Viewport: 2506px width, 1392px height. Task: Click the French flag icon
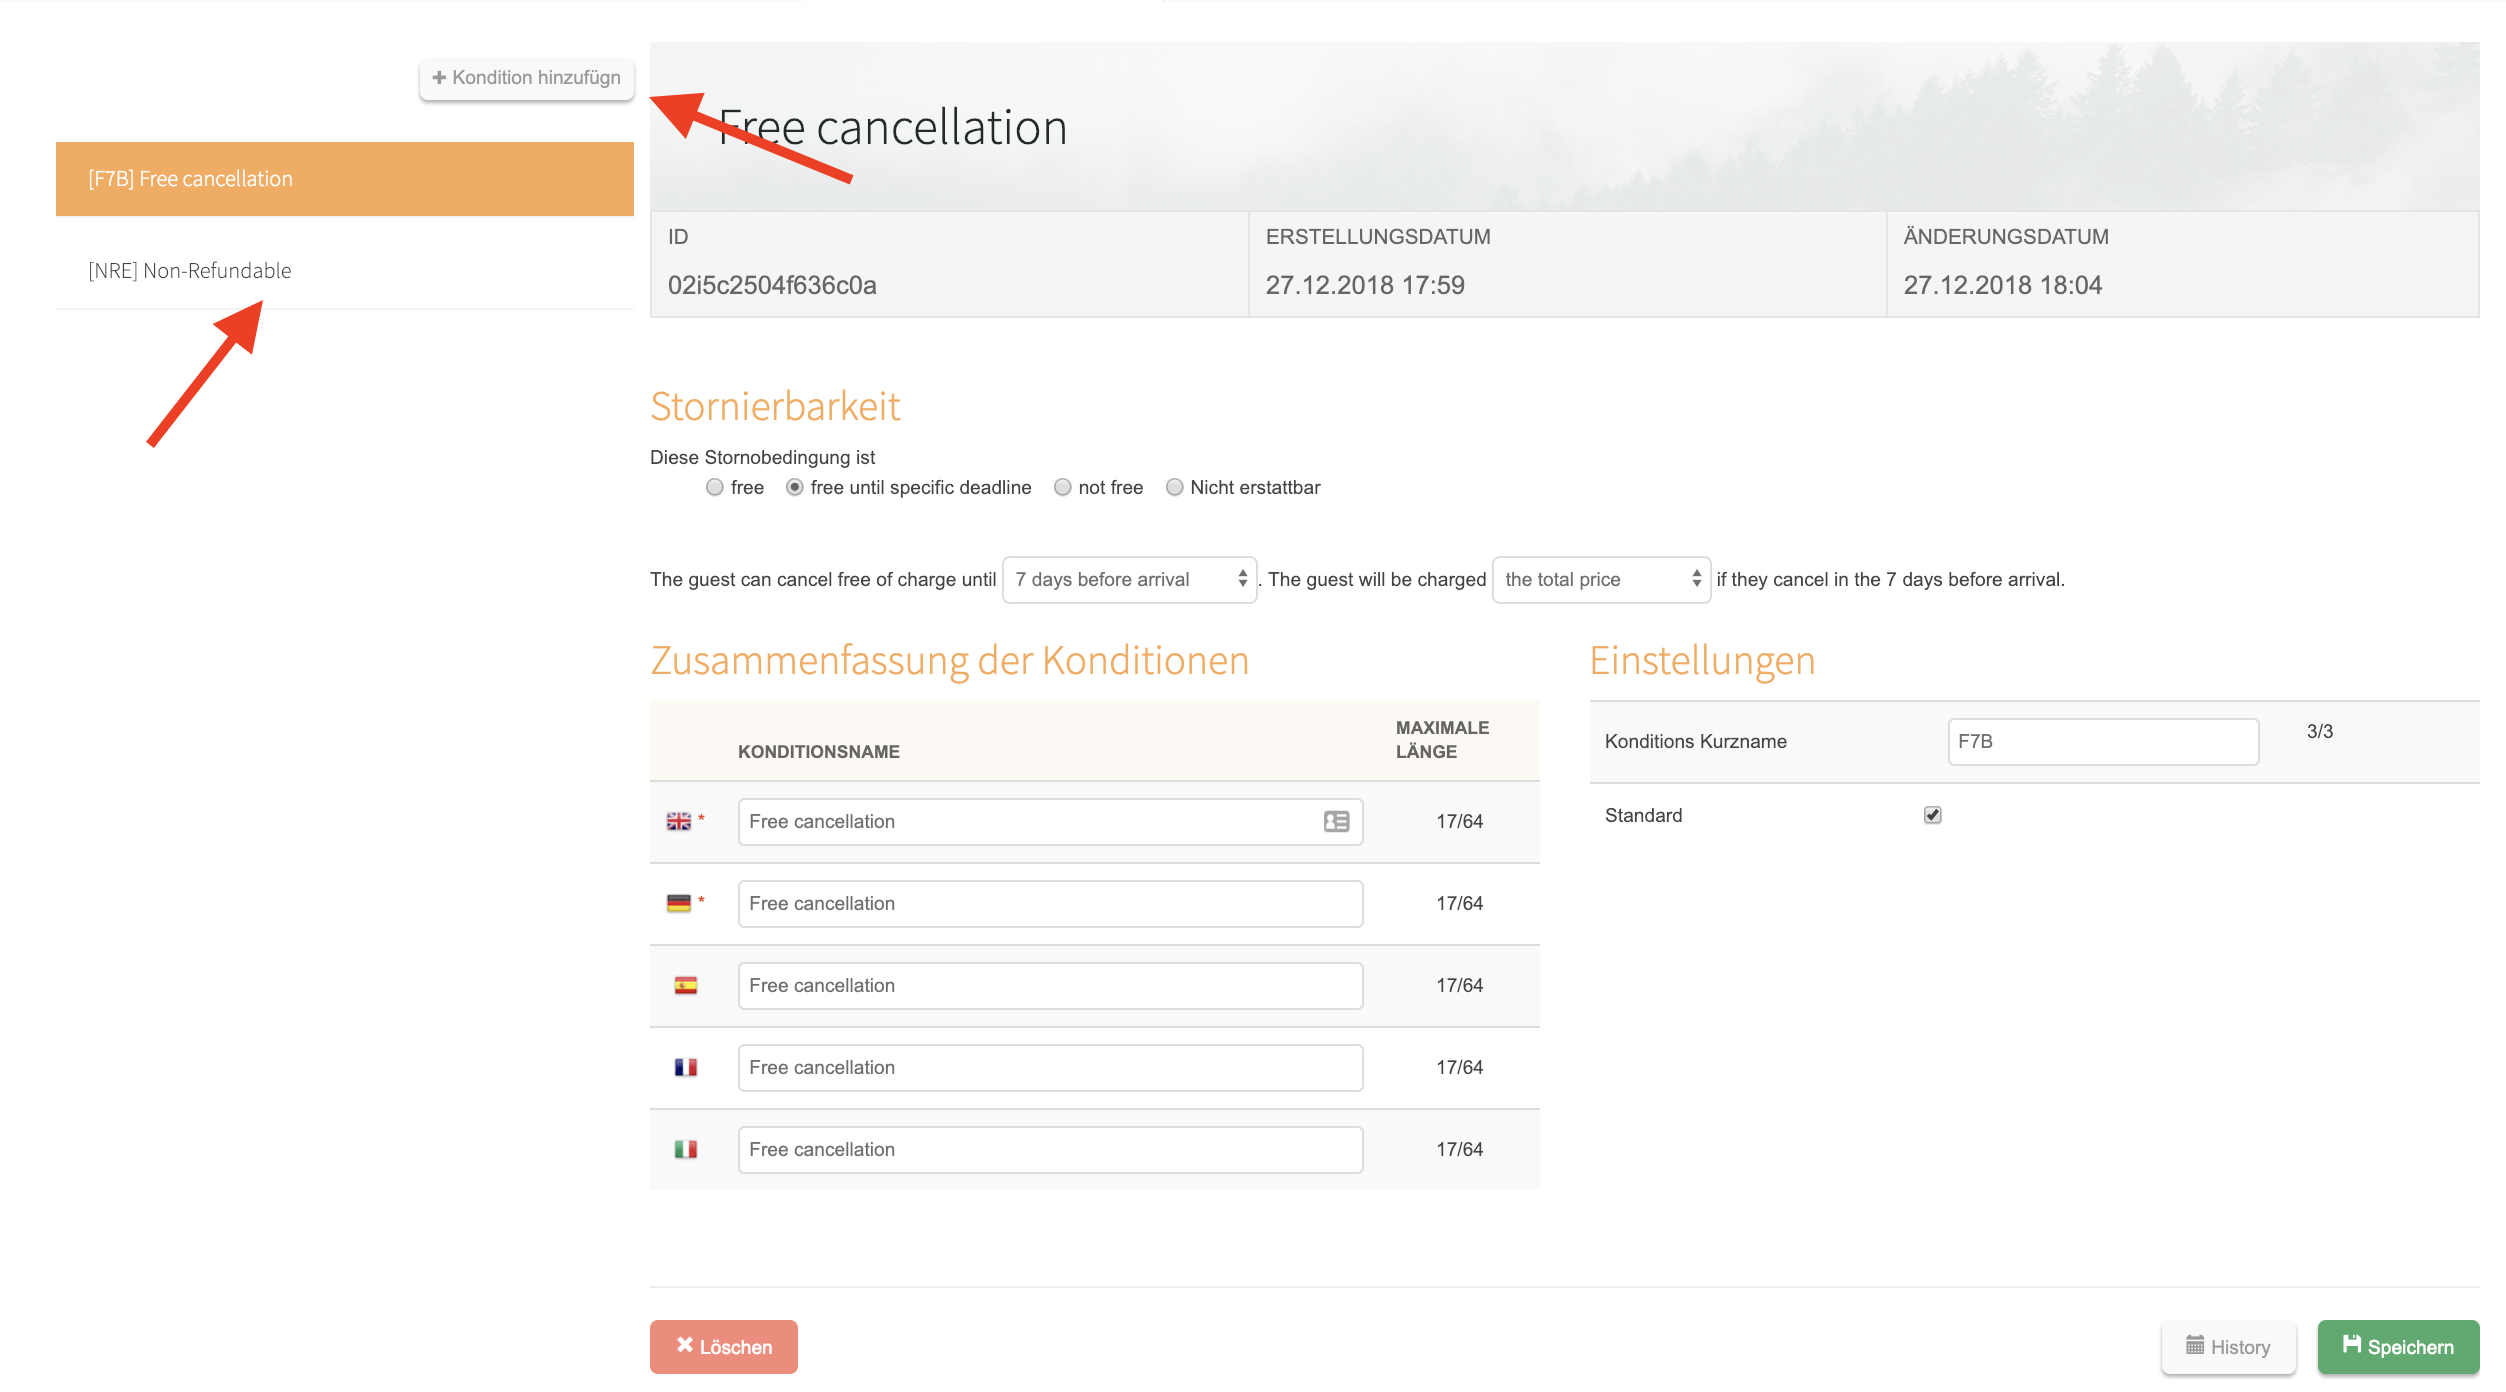pyautogui.click(x=685, y=1068)
